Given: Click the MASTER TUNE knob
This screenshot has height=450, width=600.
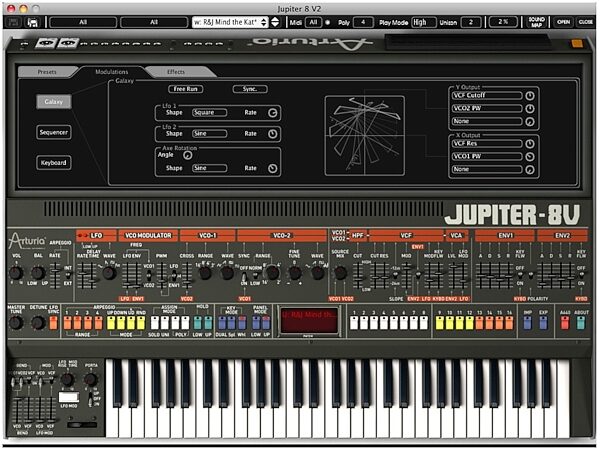Looking at the screenshot, I should (16, 323).
